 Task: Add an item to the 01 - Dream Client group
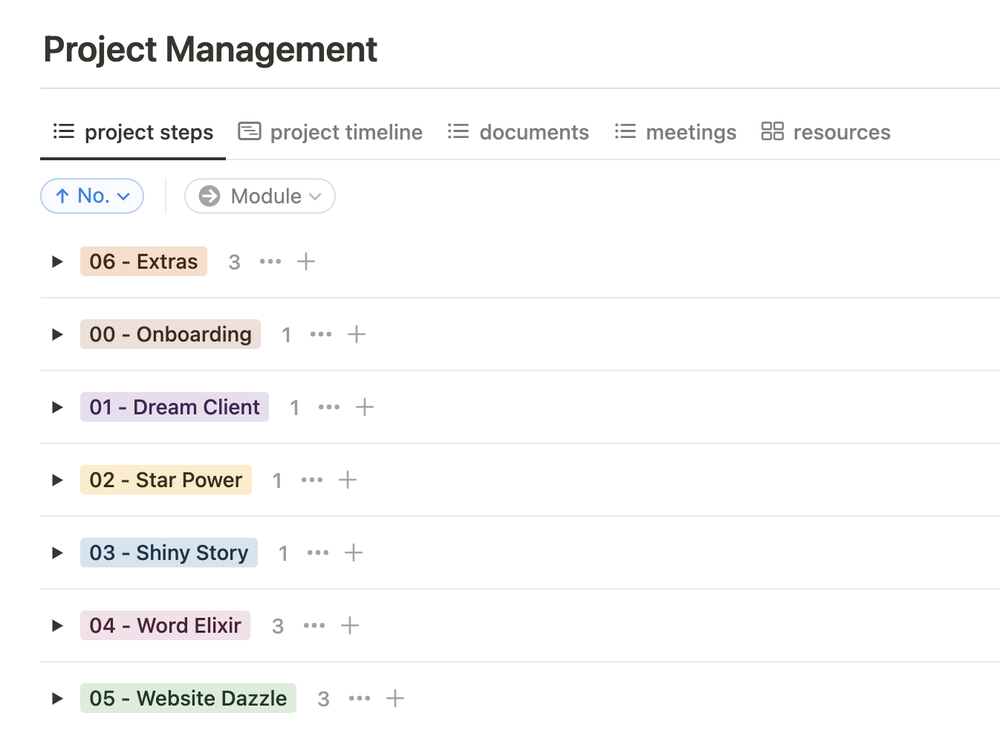[x=365, y=408]
